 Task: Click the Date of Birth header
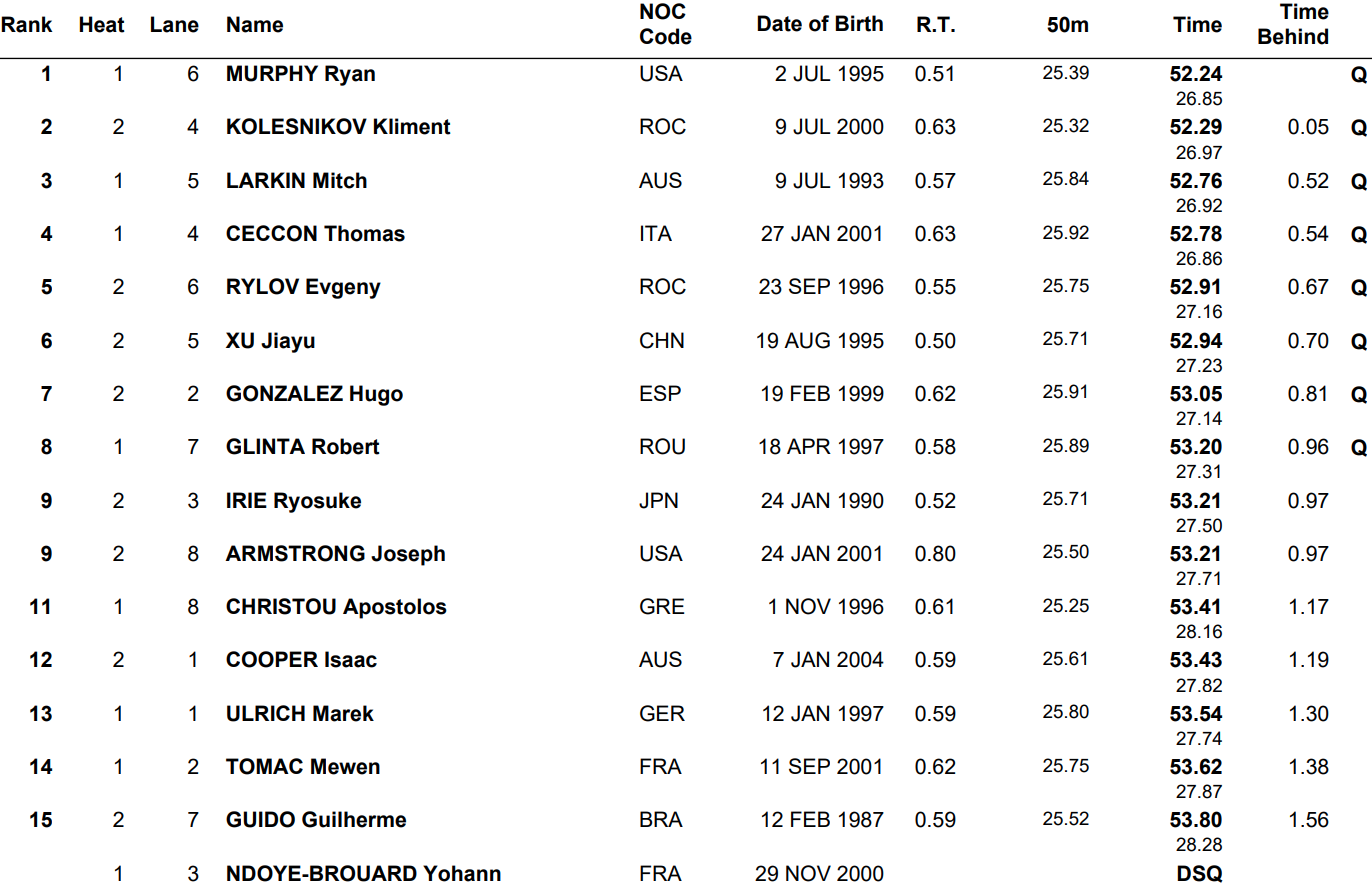820,25
